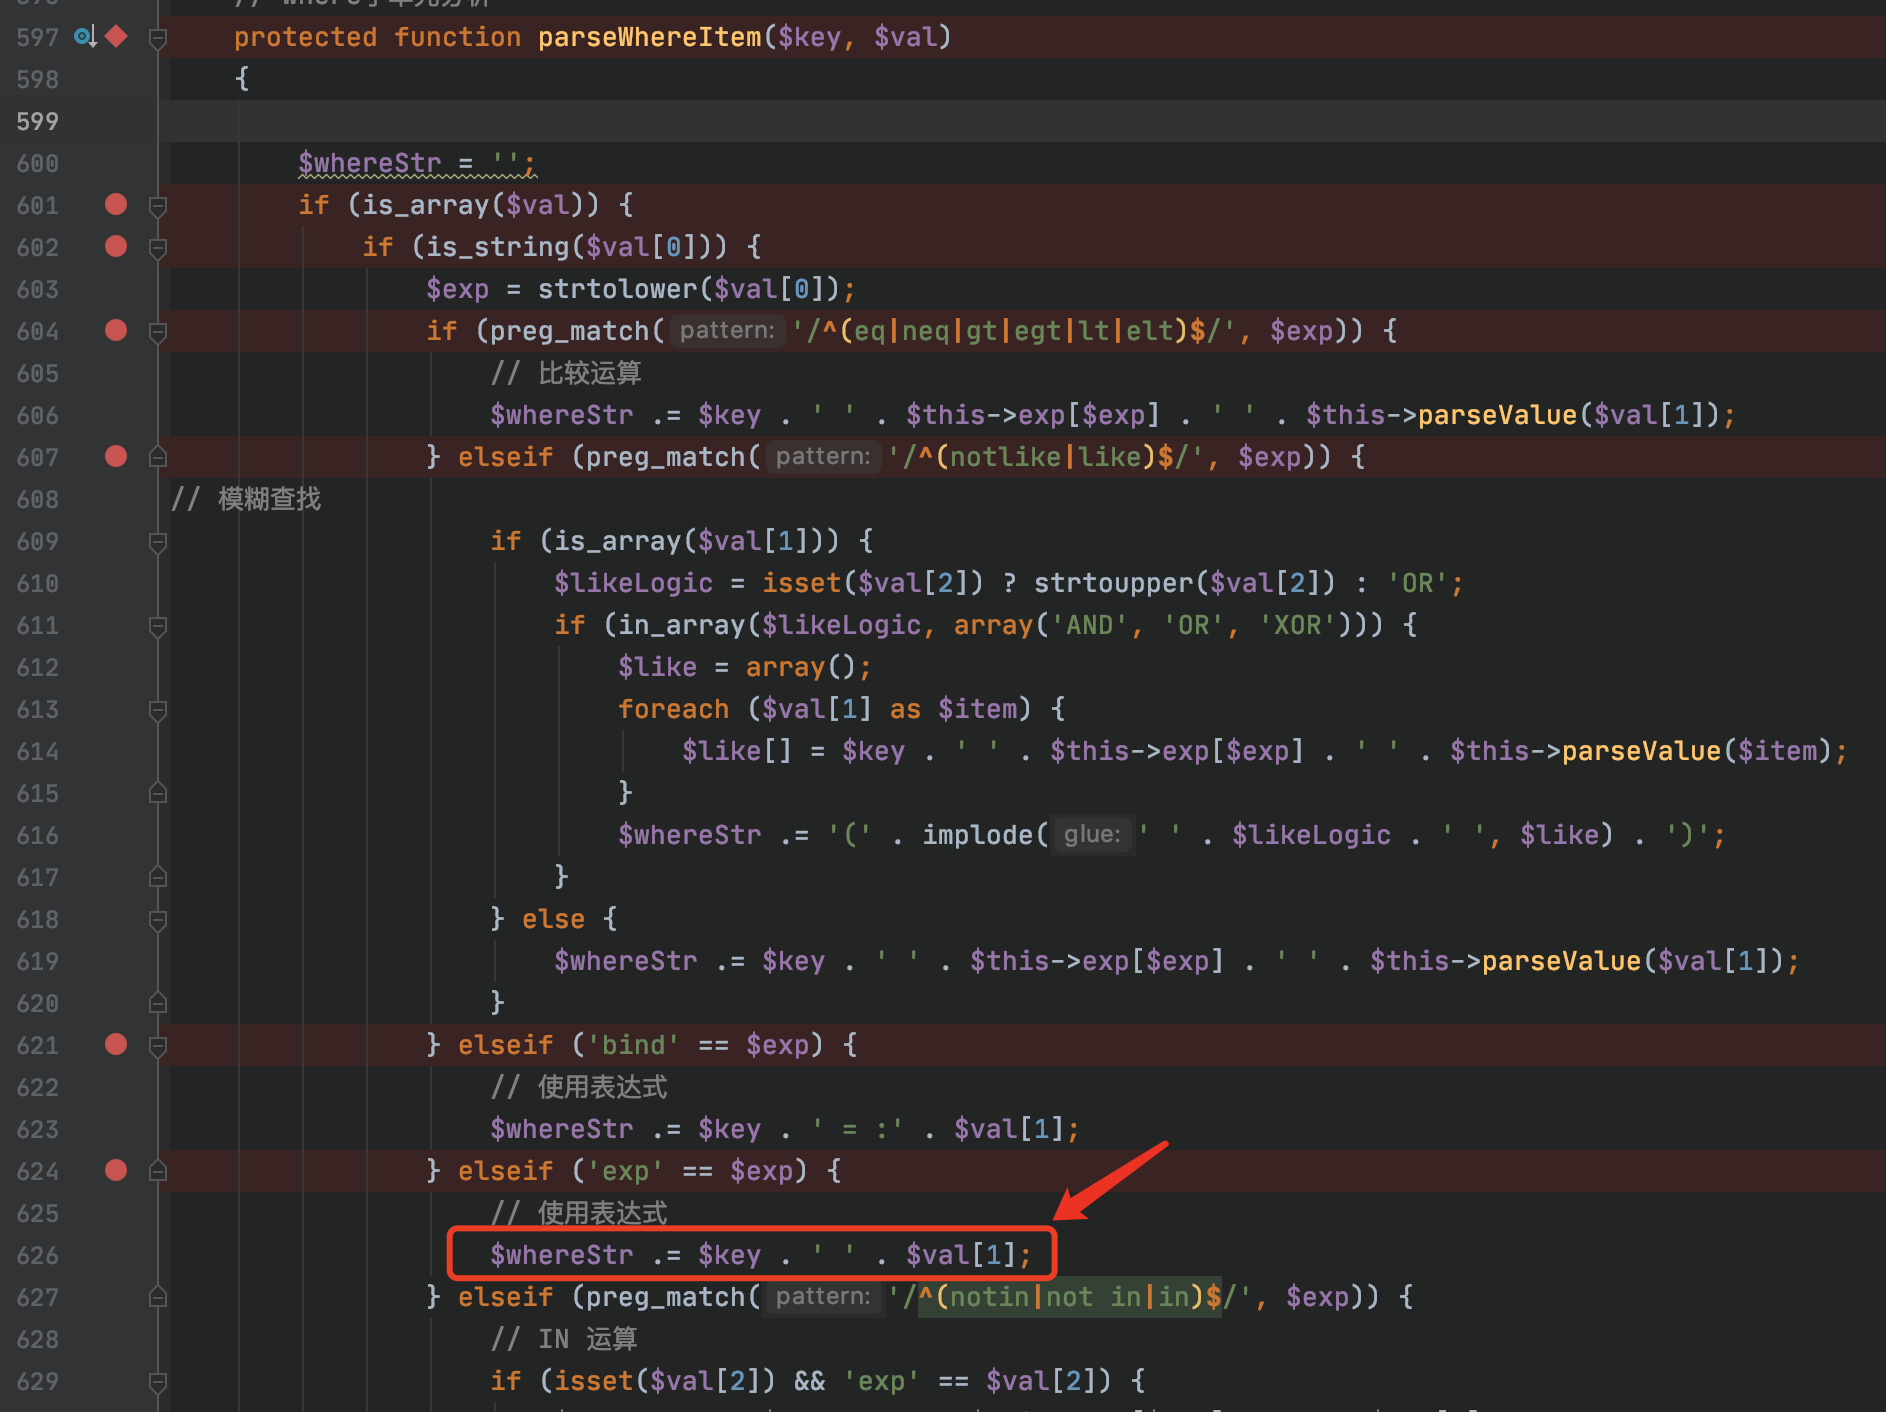Collapse the parseWhereItem function at line 597
Image resolution: width=1886 pixels, height=1412 pixels.
pyautogui.click(x=157, y=38)
